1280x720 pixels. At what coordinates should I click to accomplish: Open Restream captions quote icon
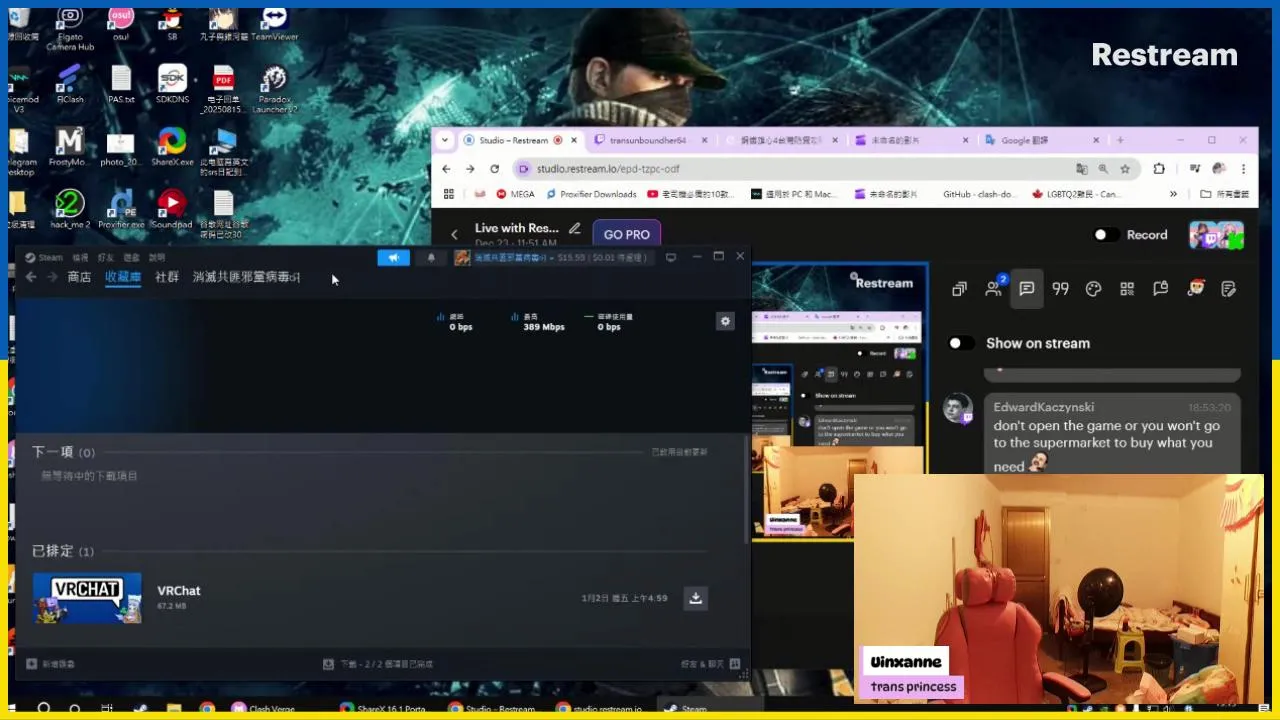1060,289
